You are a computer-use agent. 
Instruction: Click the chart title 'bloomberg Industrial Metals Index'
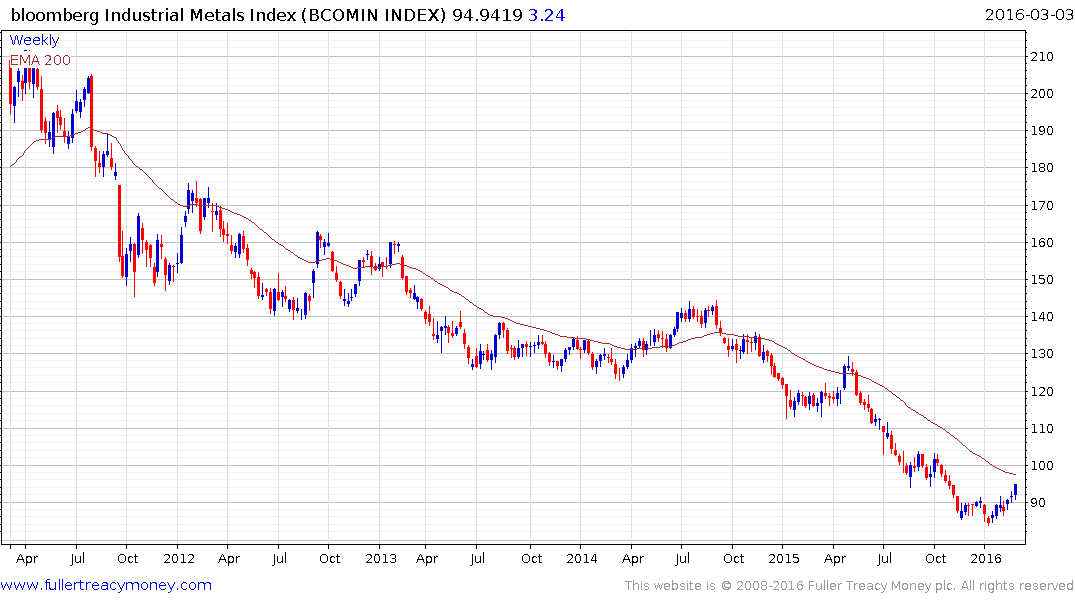tap(154, 14)
